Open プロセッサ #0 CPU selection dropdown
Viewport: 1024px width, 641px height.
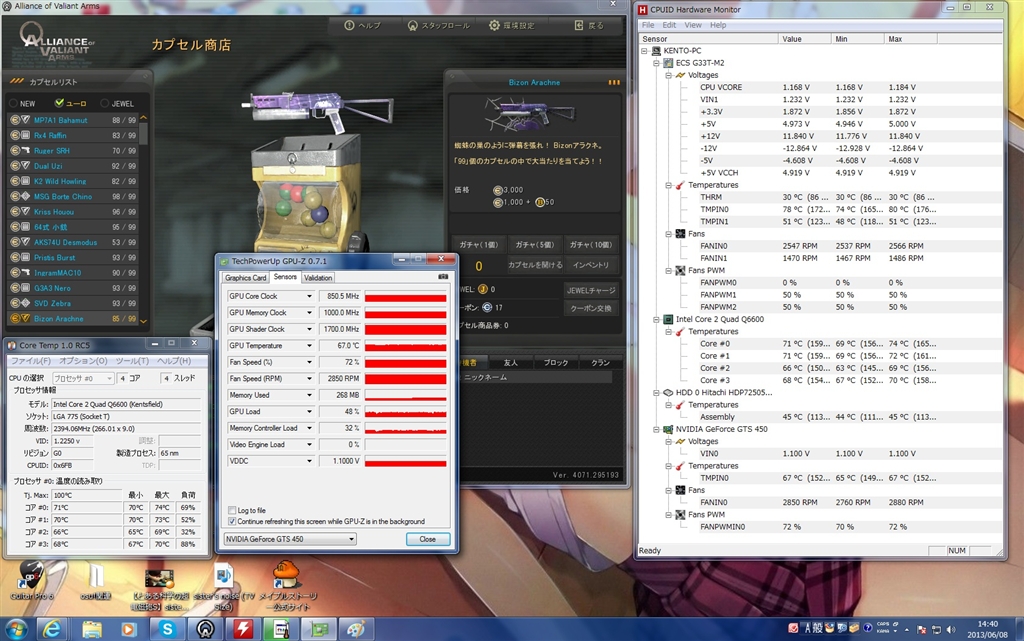click(x=82, y=378)
